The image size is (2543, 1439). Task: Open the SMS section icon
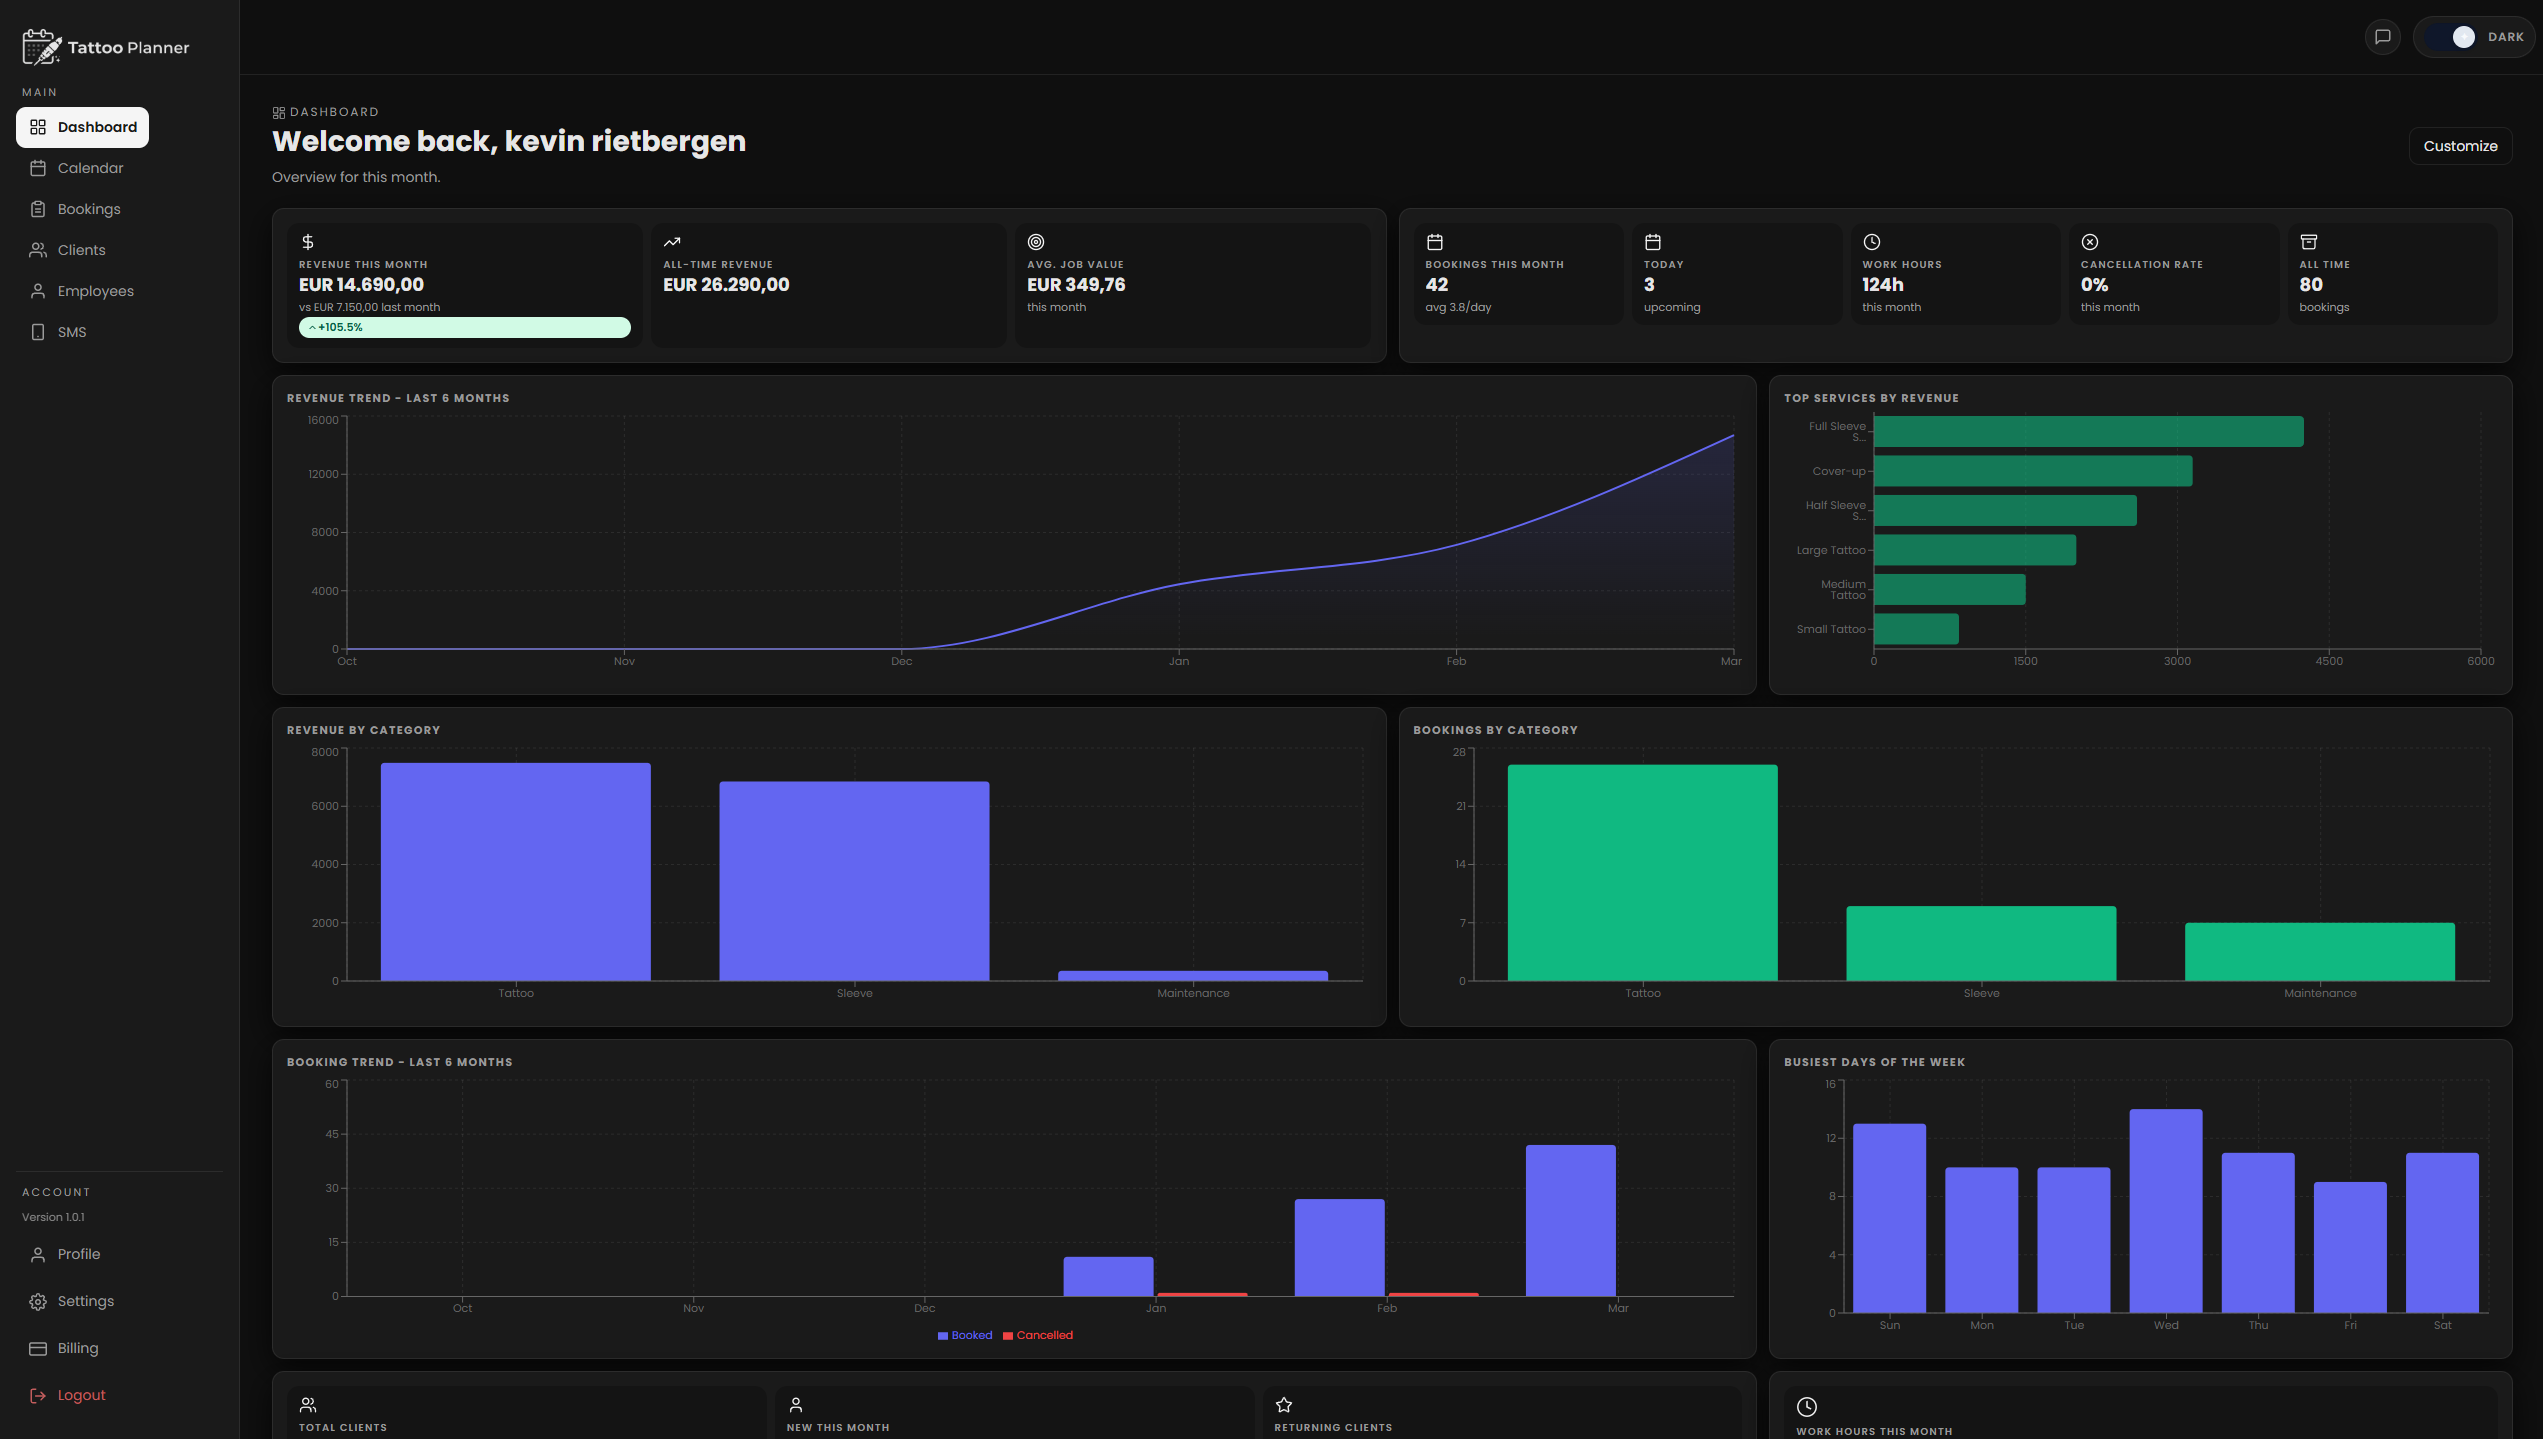coord(38,331)
